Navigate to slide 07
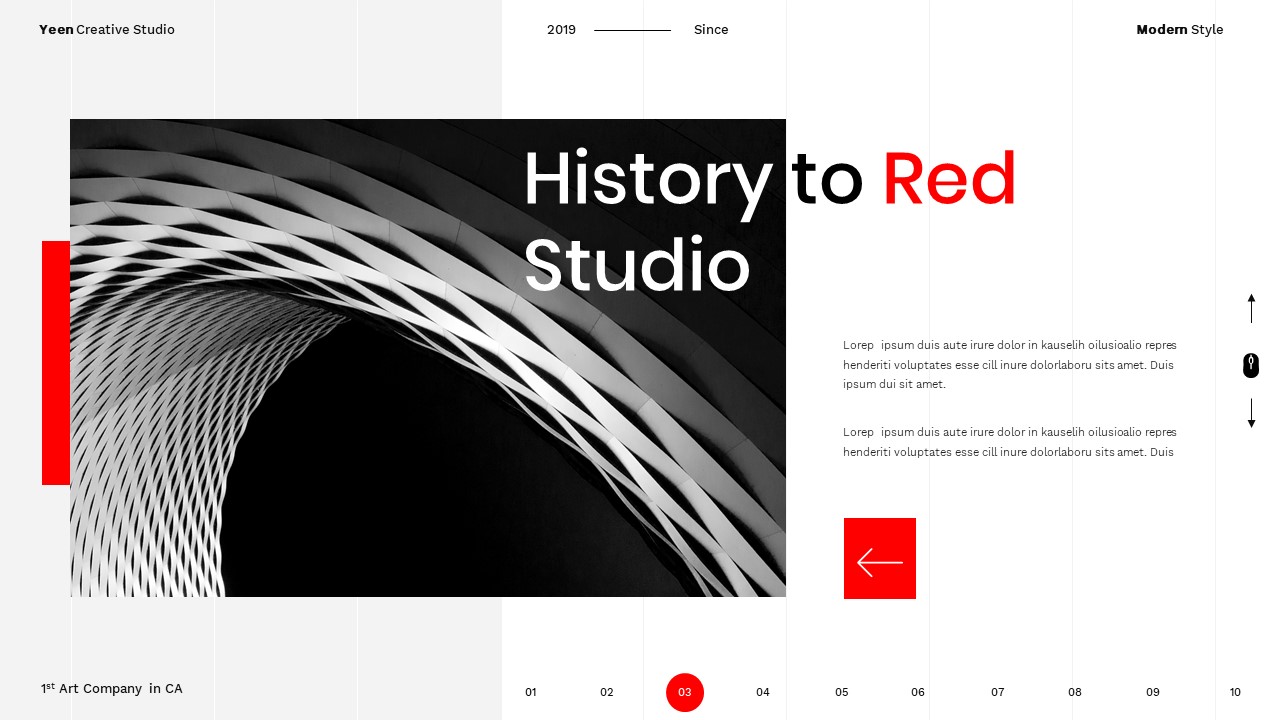The width and height of the screenshot is (1280, 720). (997, 692)
